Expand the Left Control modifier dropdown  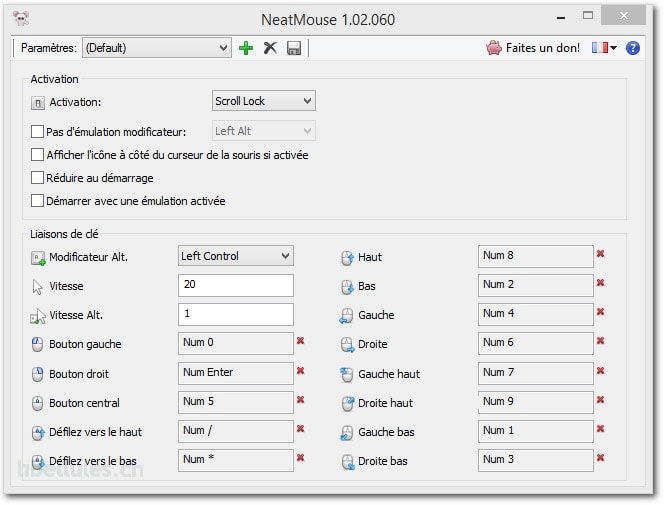tap(236, 256)
